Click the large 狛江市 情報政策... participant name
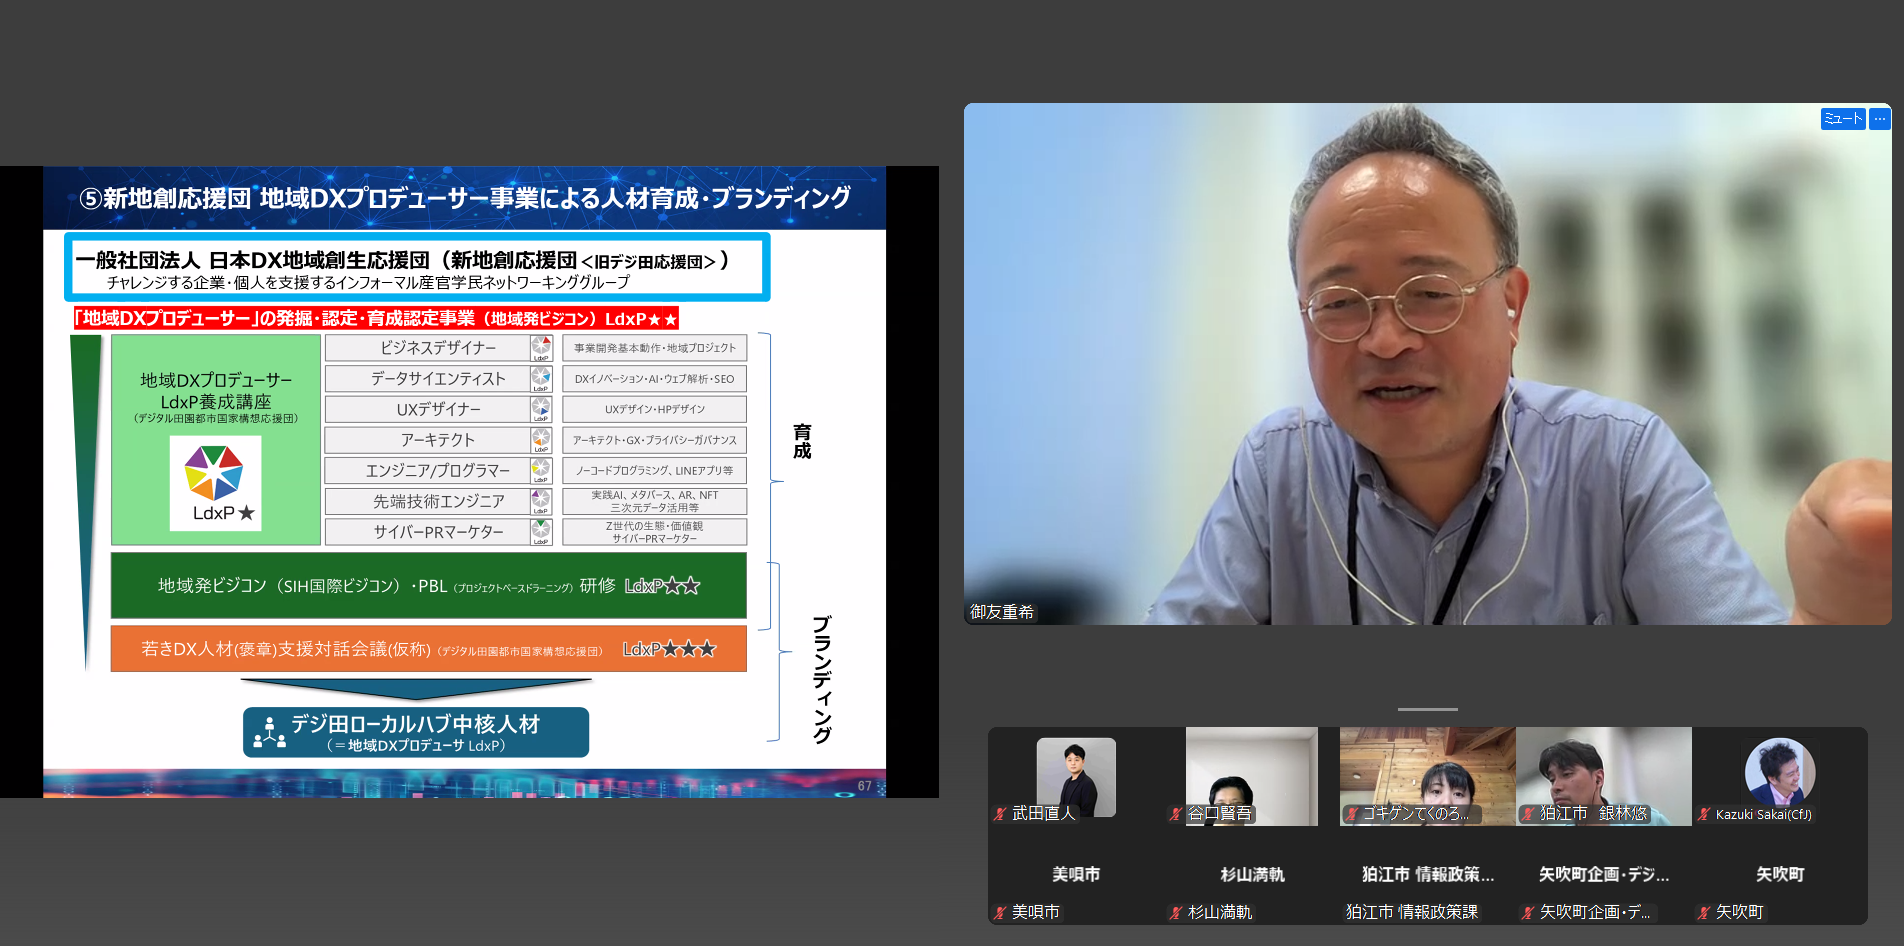Screen dimensions: 1904x946 point(1428,874)
